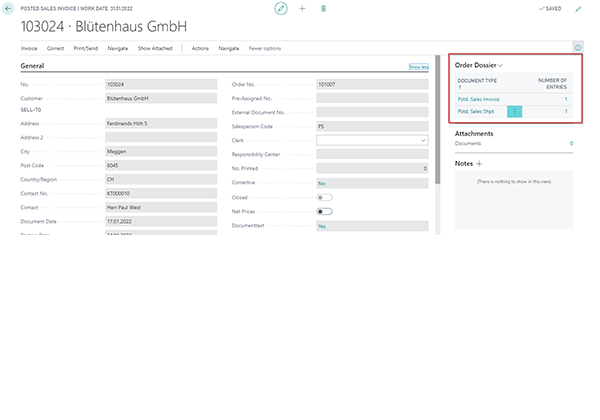The width and height of the screenshot is (600, 420).
Task: Add a note with Notes plus icon
Action: 479,163
